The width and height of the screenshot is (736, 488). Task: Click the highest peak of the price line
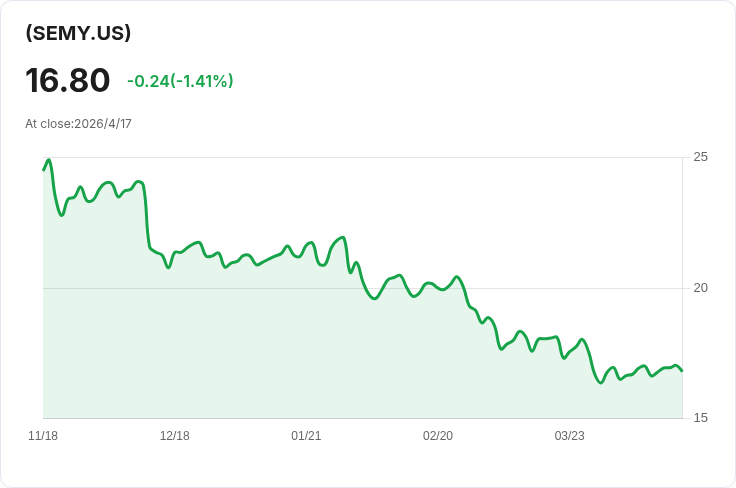point(48,160)
